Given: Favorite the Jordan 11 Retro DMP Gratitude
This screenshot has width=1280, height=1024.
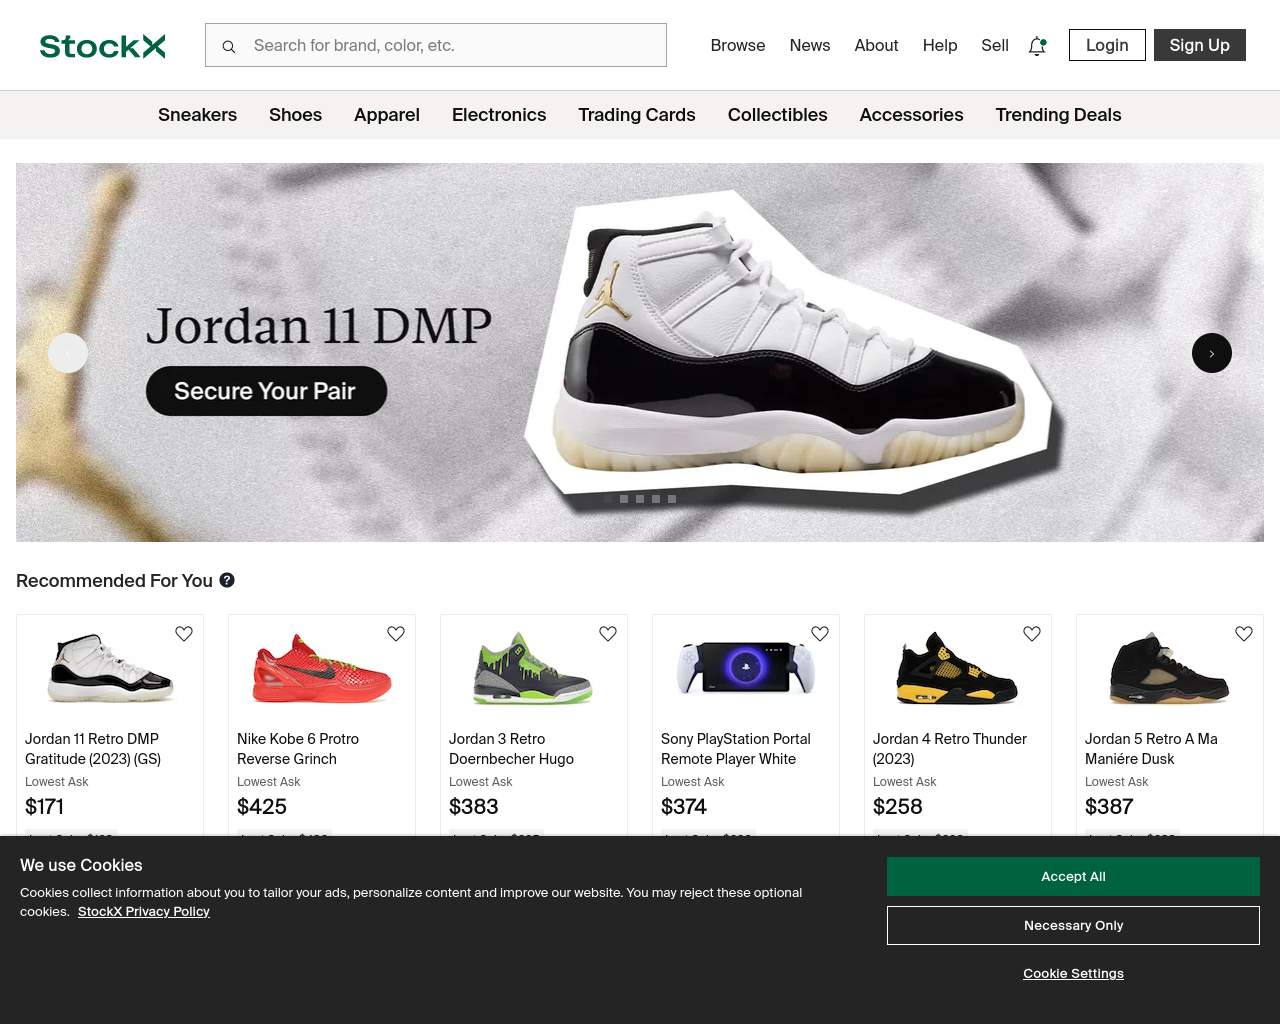Looking at the screenshot, I should 184,634.
